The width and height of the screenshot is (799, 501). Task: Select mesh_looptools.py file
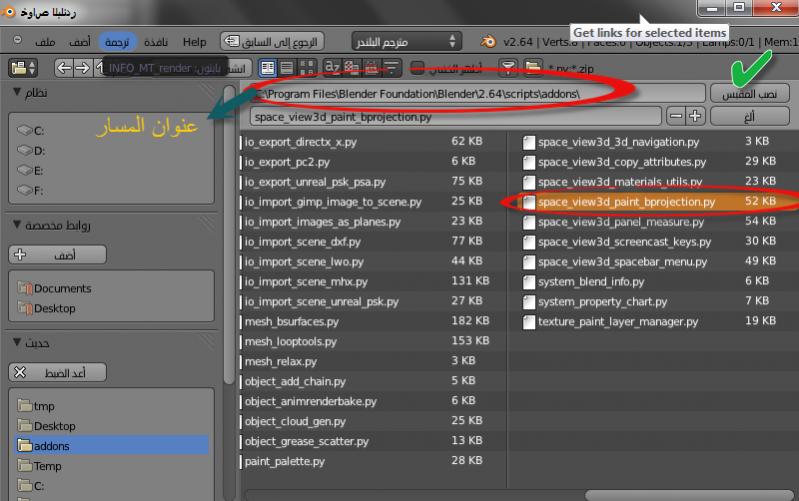click(x=290, y=341)
